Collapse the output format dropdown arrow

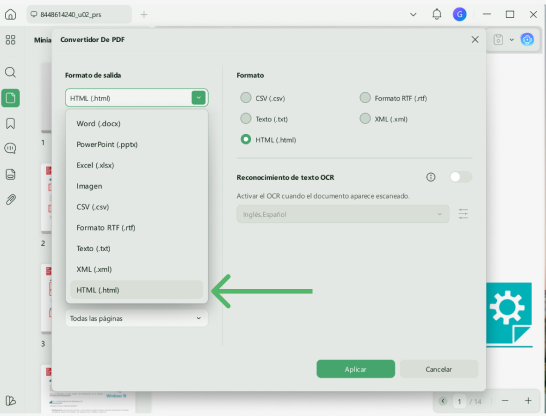click(x=198, y=98)
